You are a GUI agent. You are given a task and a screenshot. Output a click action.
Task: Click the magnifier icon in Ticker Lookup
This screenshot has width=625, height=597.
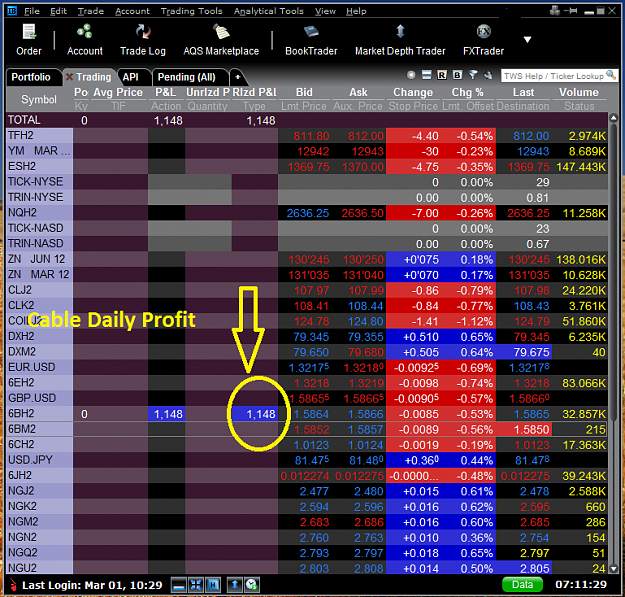(611, 75)
